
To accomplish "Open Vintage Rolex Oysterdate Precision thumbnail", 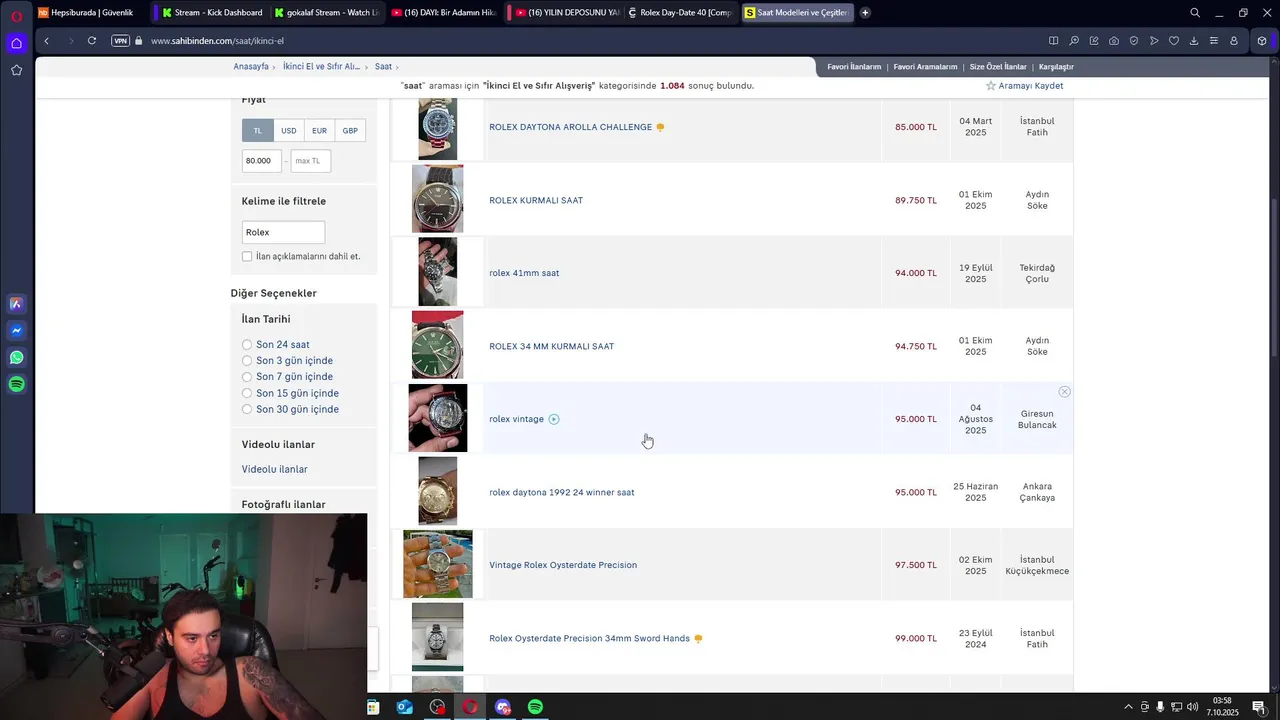I will [438, 565].
